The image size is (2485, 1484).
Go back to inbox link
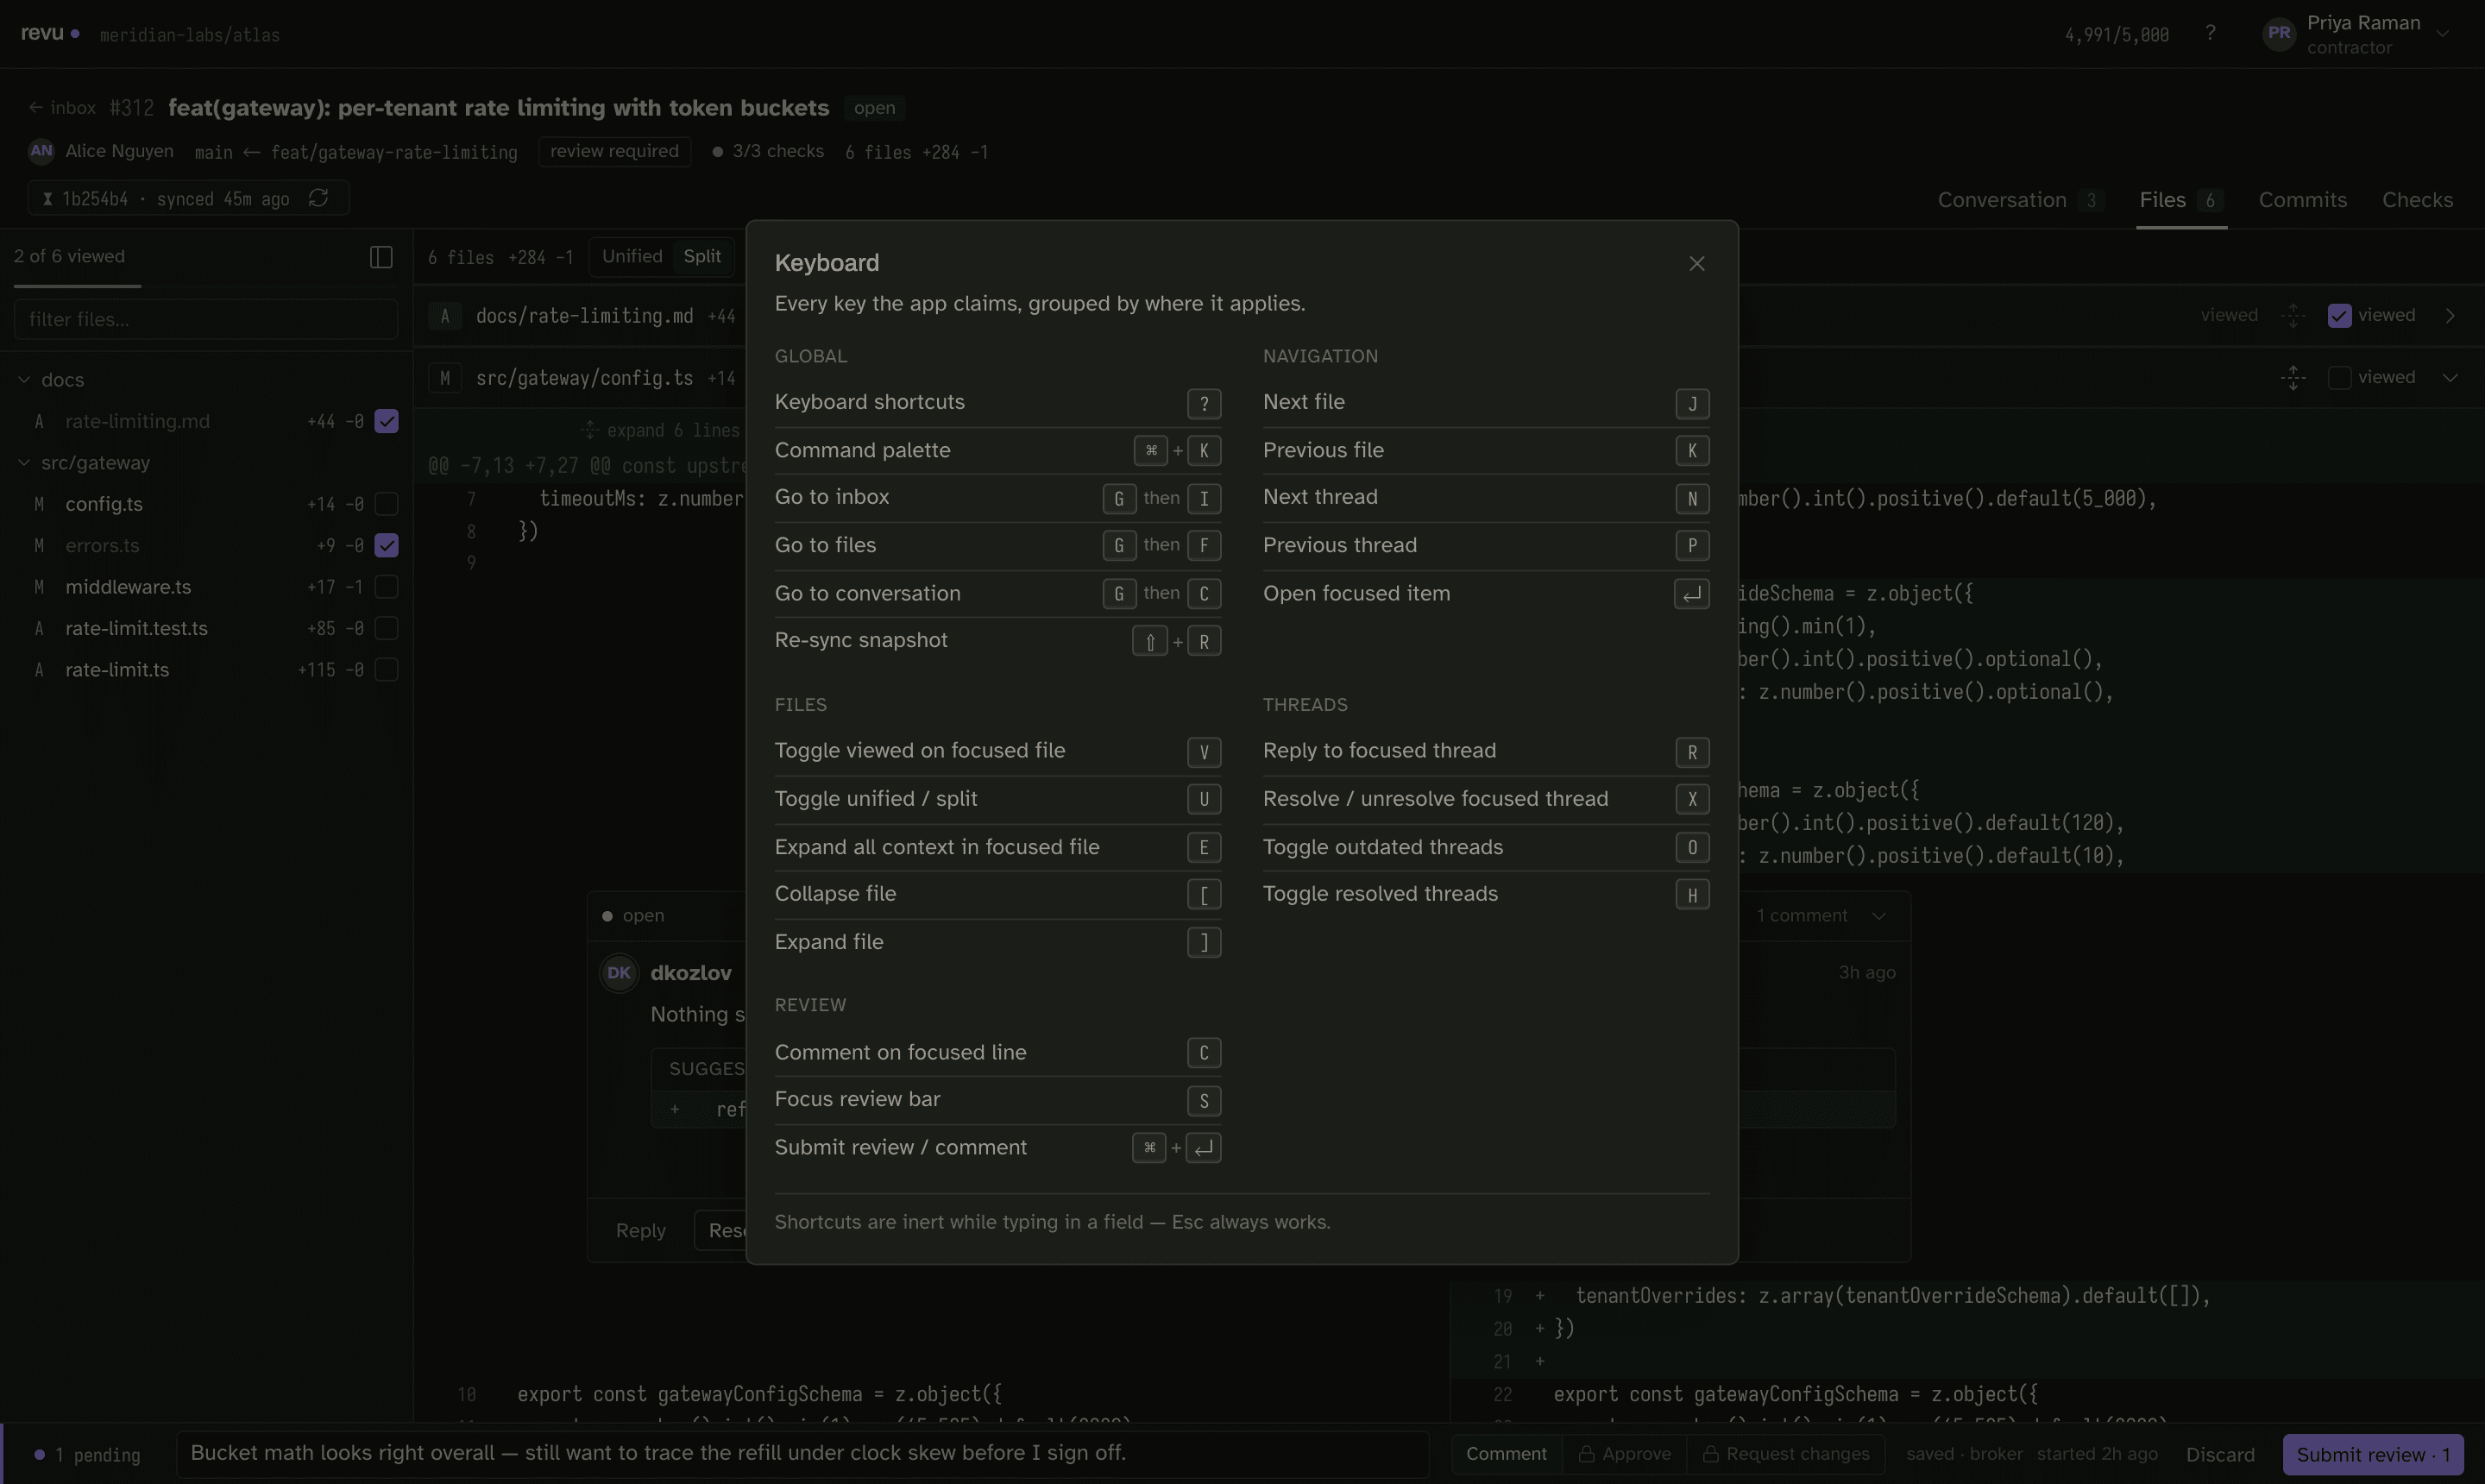[62, 108]
